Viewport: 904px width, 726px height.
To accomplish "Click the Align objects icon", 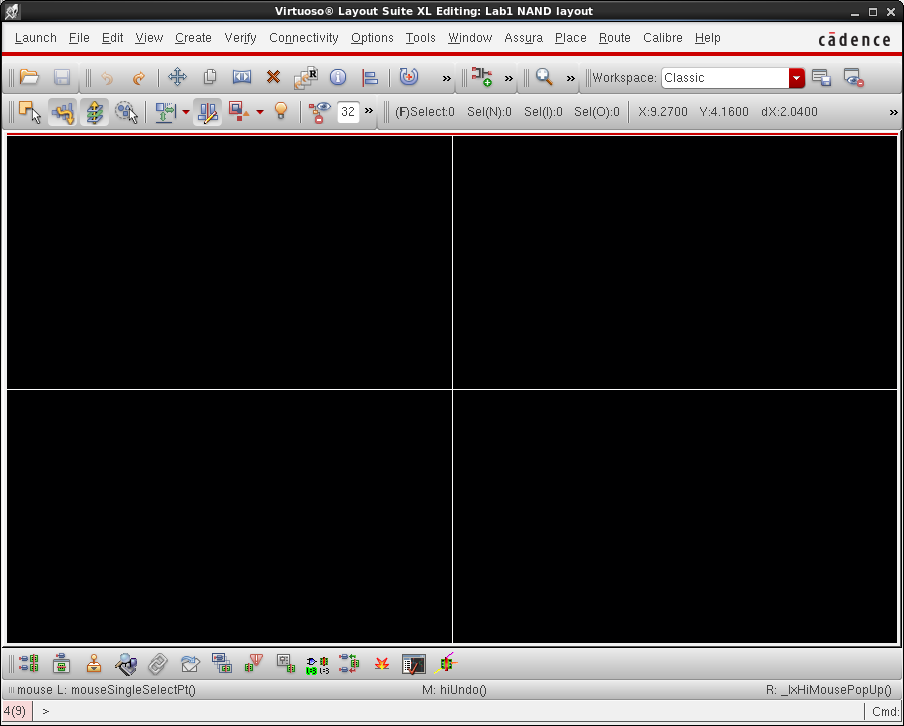I will point(370,77).
